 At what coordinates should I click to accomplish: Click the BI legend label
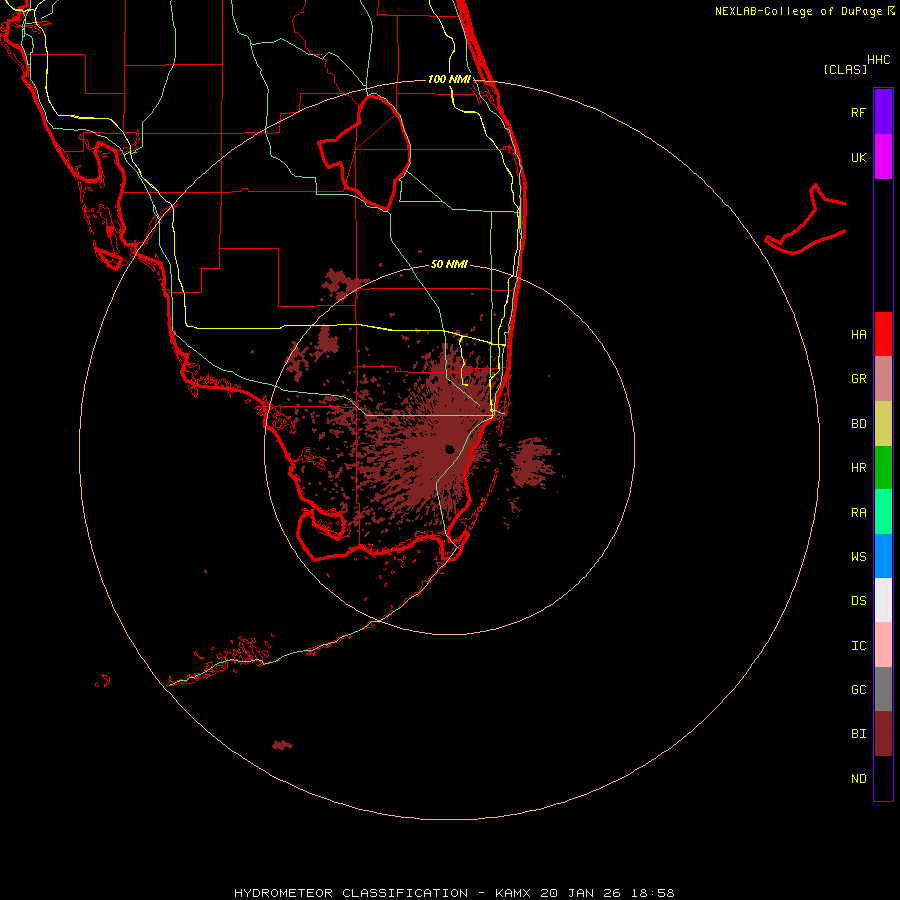[x=858, y=734]
